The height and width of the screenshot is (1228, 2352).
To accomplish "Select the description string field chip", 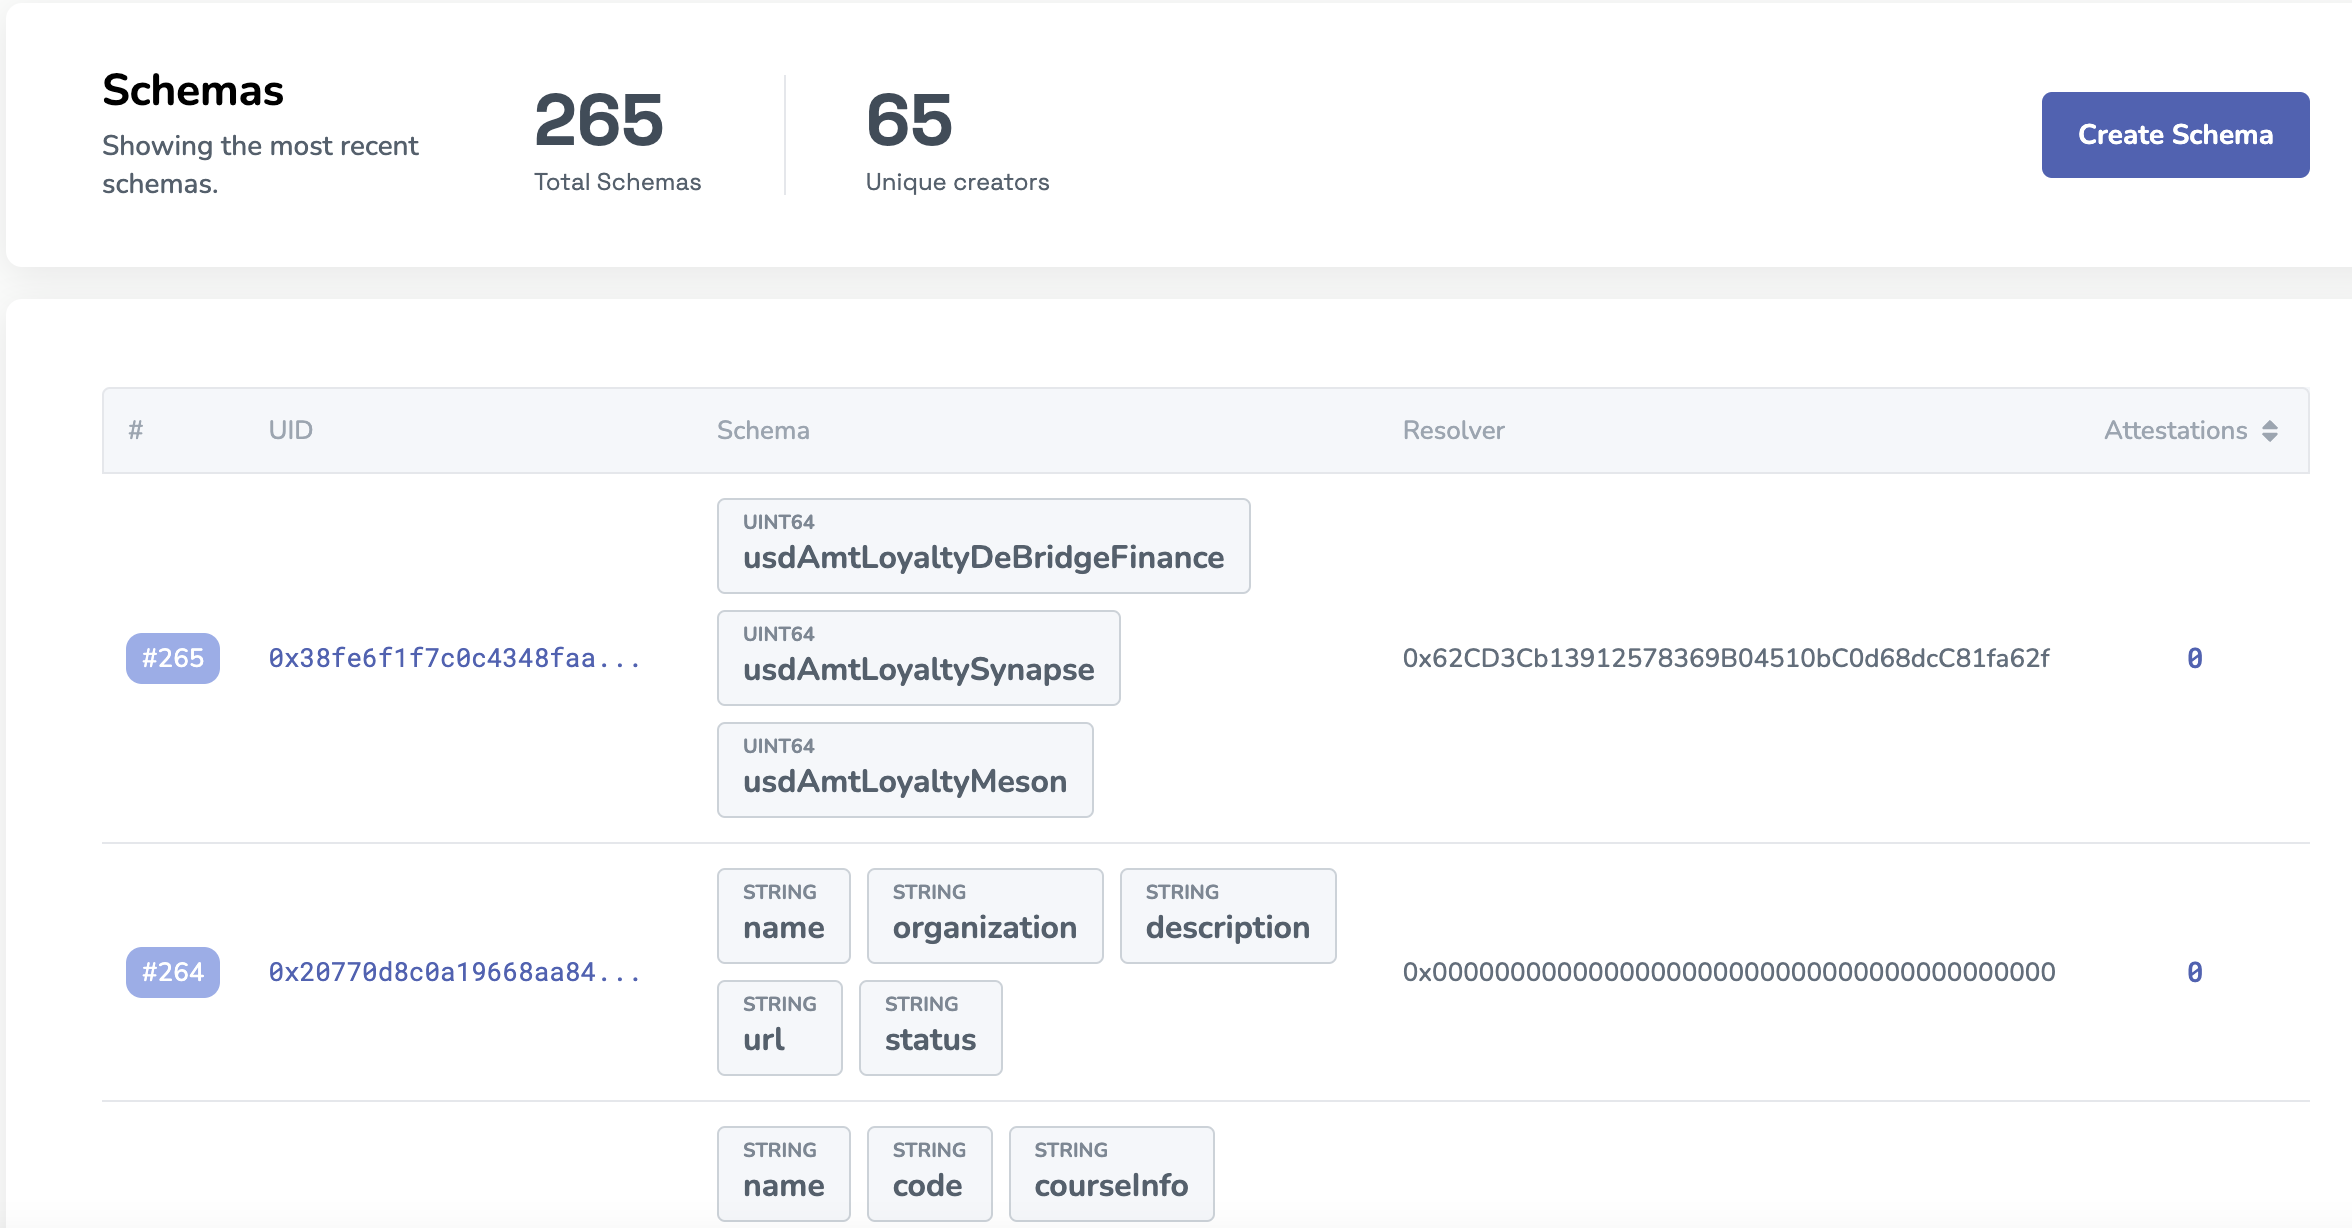I will (1227, 916).
